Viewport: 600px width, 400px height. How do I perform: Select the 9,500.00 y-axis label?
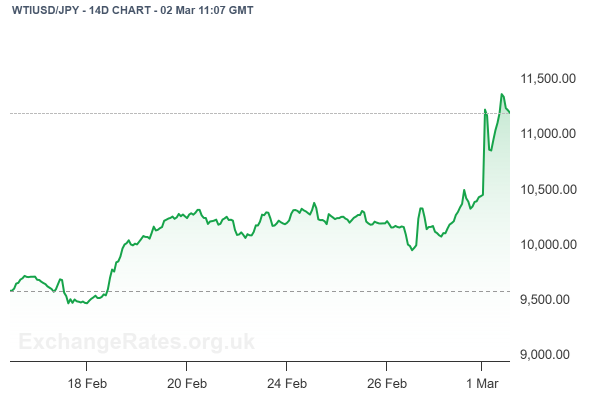(x=549, y=299)
